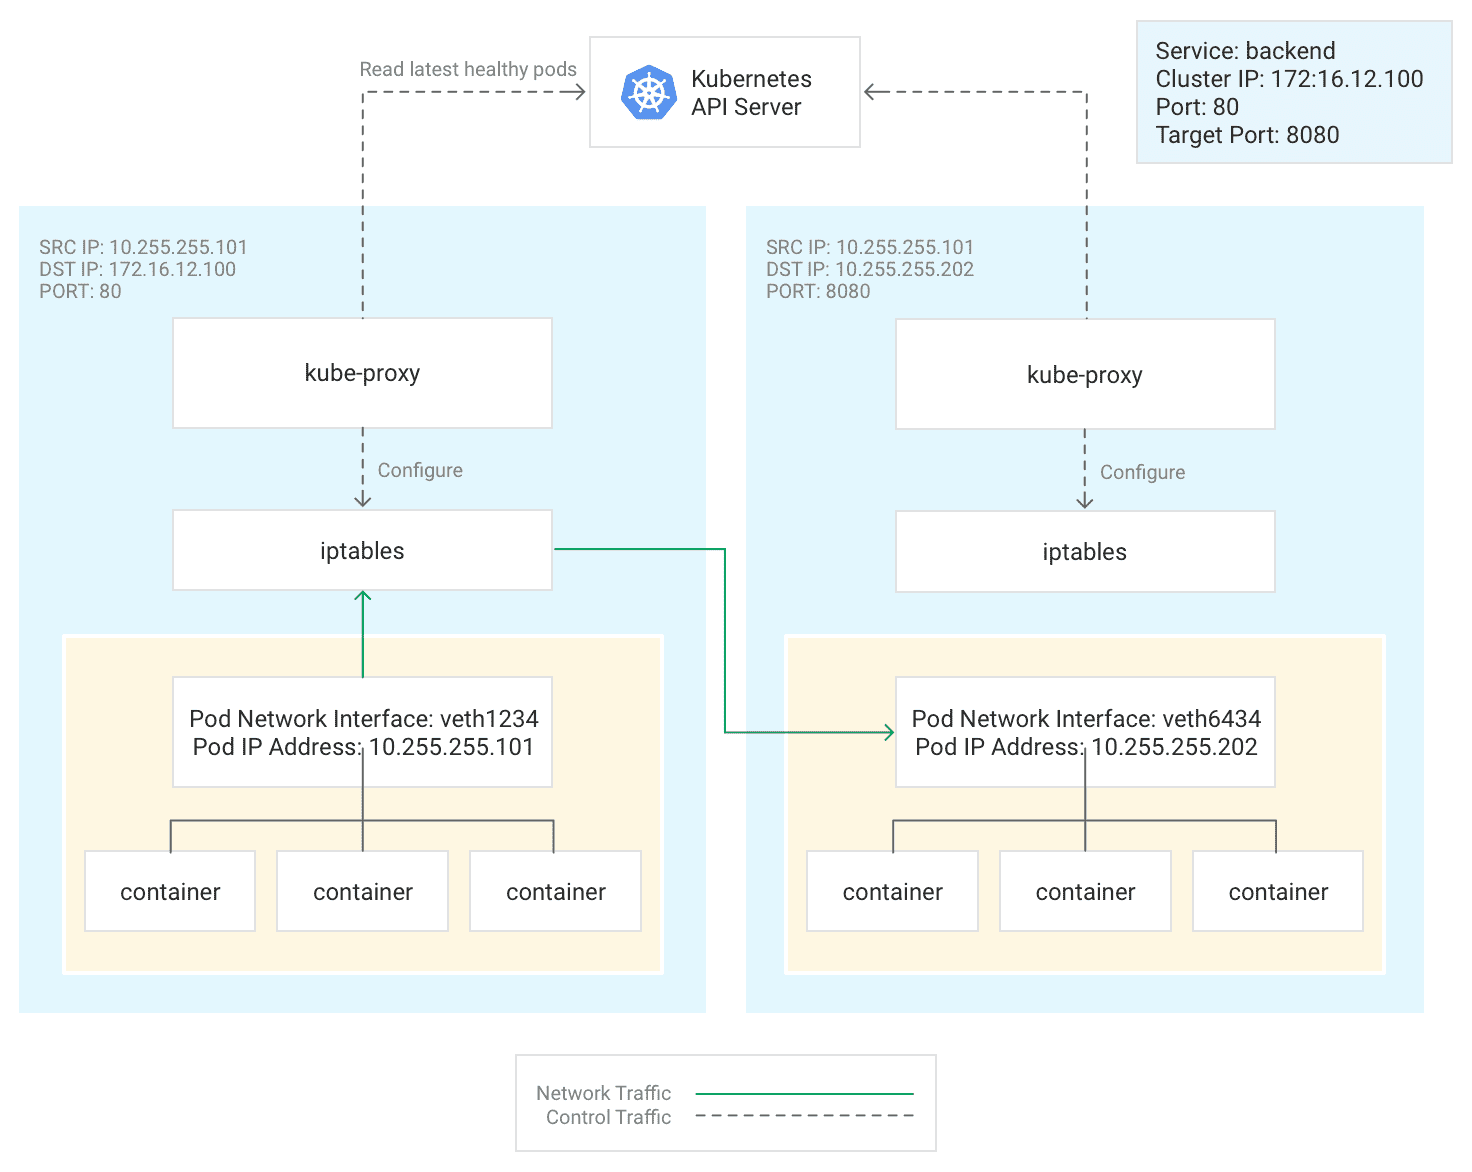Click the middle container in right pod

pyautogui.click(x=1085, y=891)
